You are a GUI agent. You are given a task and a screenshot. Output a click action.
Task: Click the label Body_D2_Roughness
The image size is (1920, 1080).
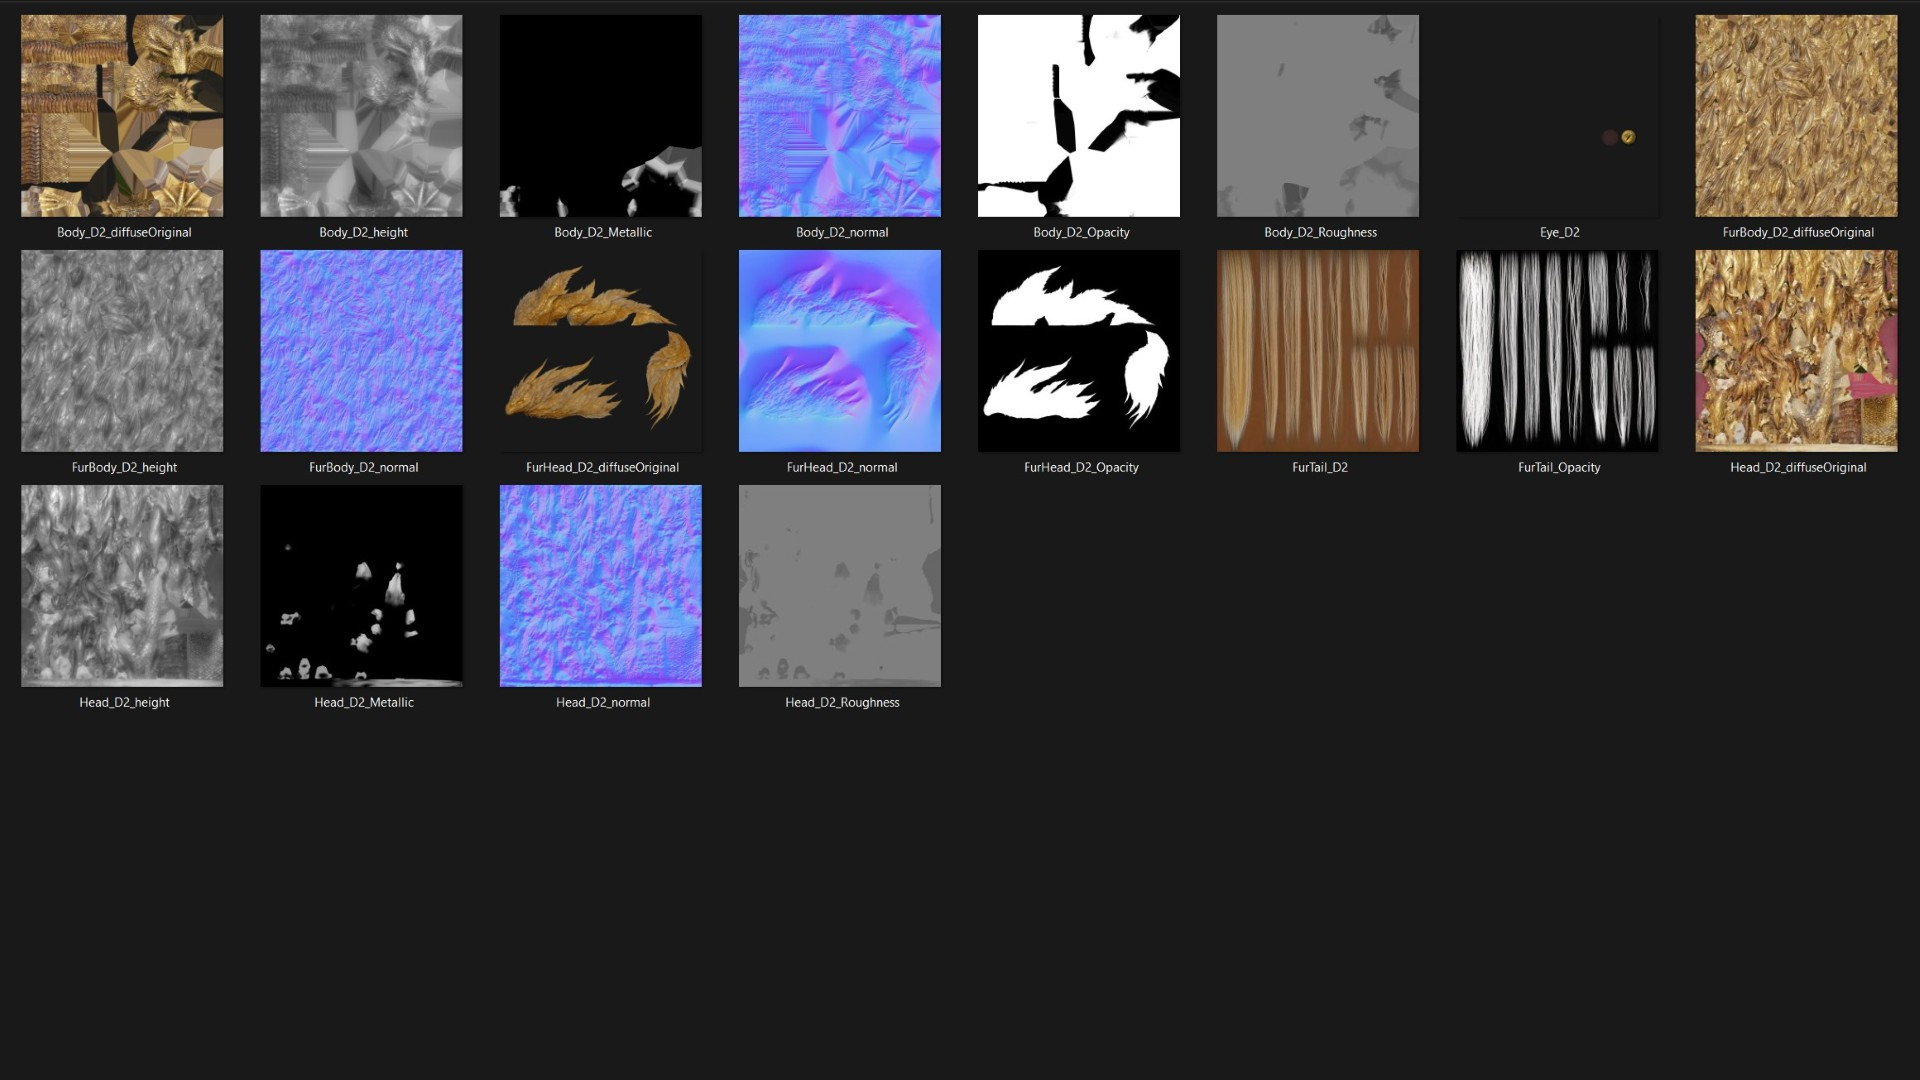point(1320,232)
